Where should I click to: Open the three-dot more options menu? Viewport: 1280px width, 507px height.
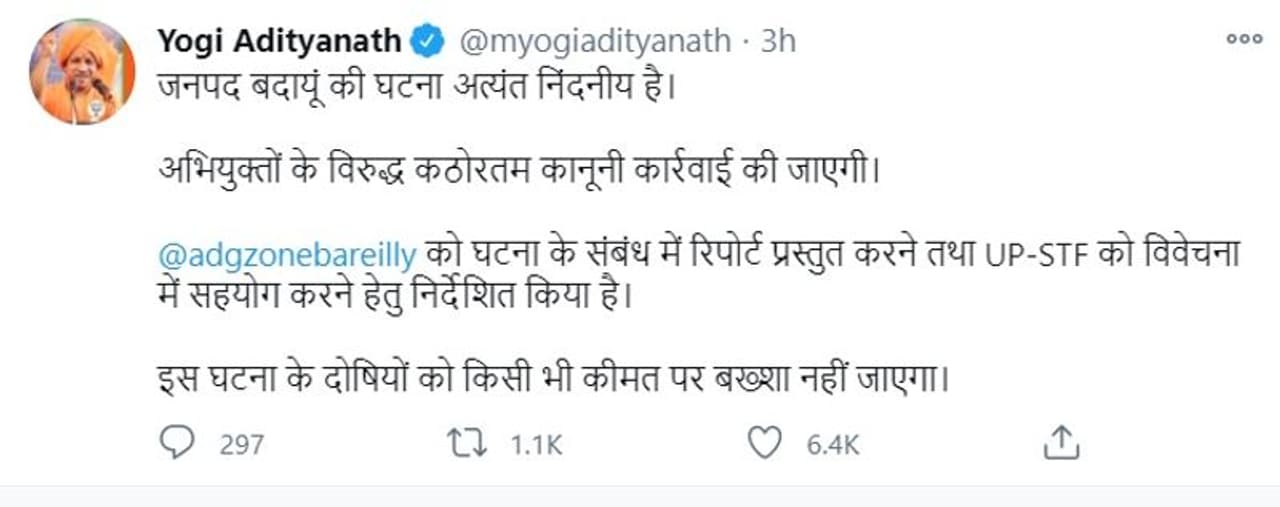pos(1243,39)
